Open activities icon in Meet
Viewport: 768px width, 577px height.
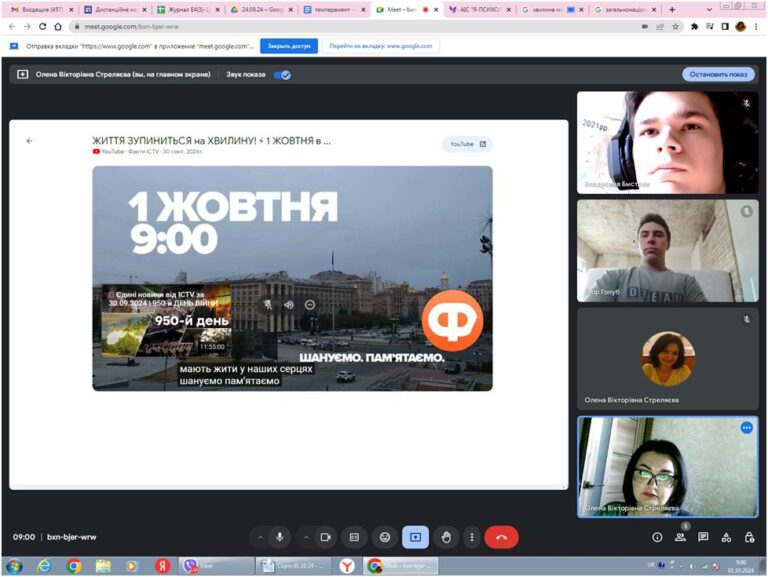726,537
